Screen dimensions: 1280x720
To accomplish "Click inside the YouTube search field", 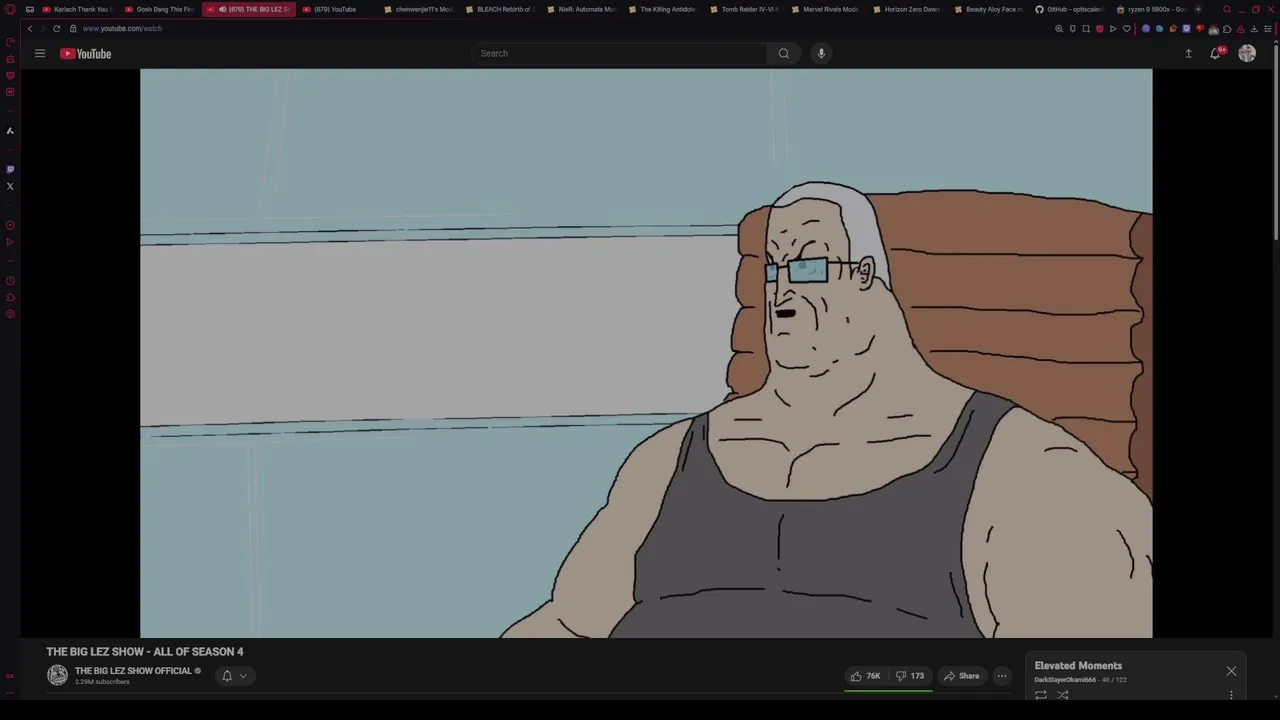I will [620, 53].
